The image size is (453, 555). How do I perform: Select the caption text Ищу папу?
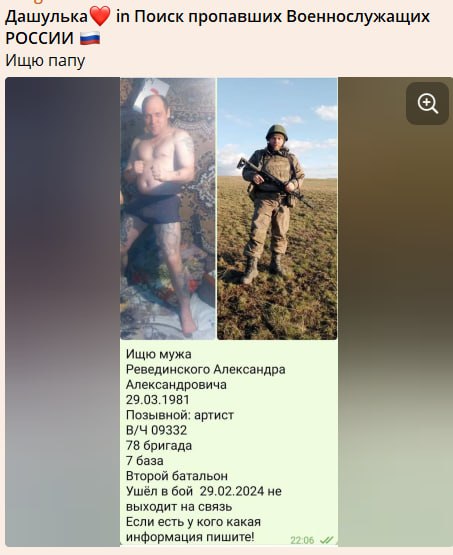point(45,60)
